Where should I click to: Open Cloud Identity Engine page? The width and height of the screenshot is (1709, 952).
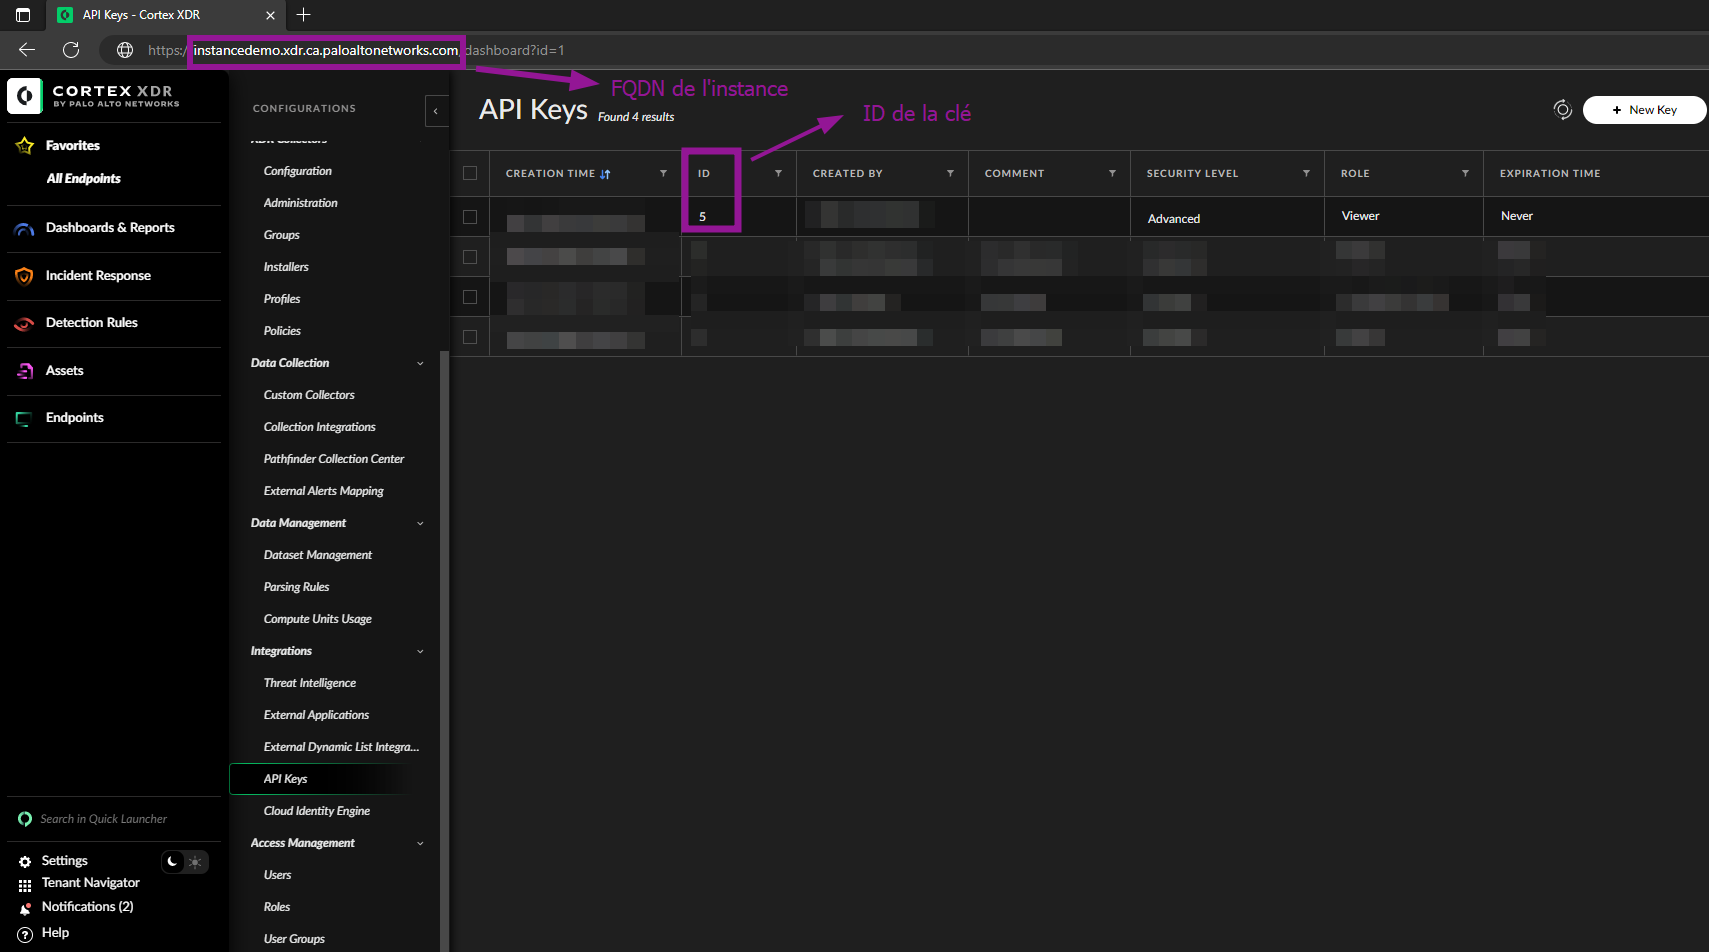point(317,811)
